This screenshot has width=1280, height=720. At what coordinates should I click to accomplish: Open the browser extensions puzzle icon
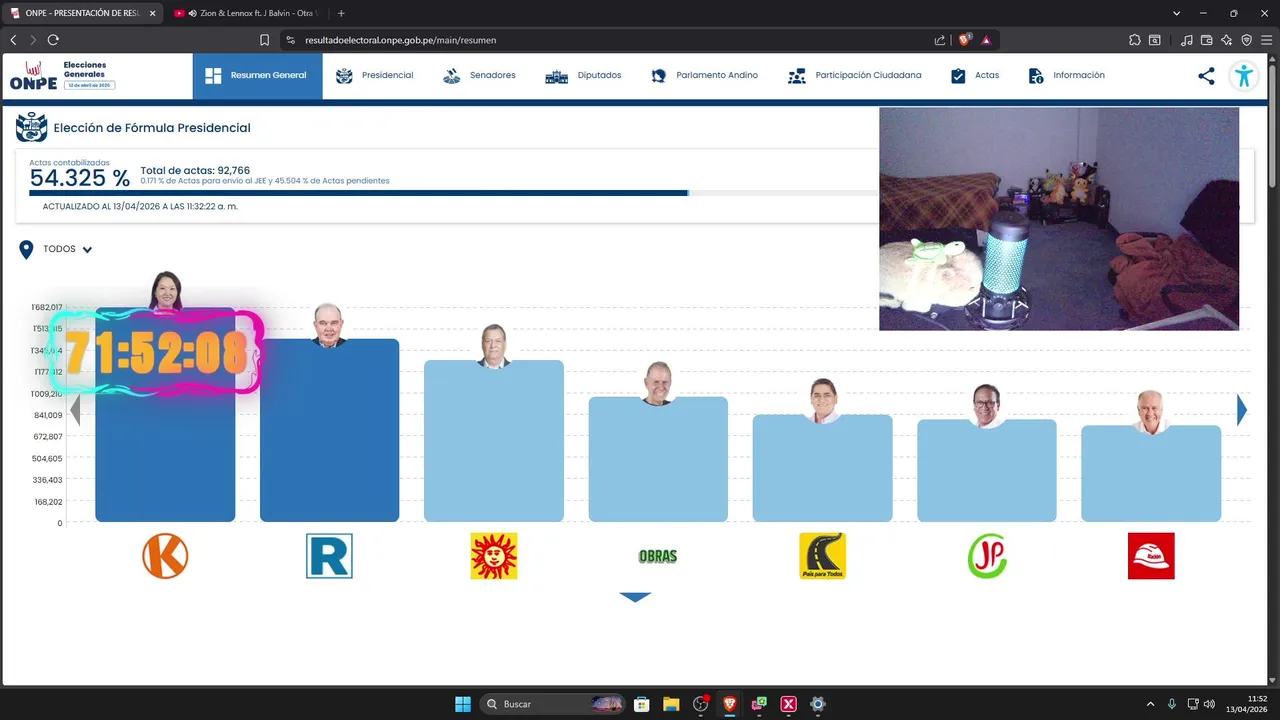[1134, 40]
